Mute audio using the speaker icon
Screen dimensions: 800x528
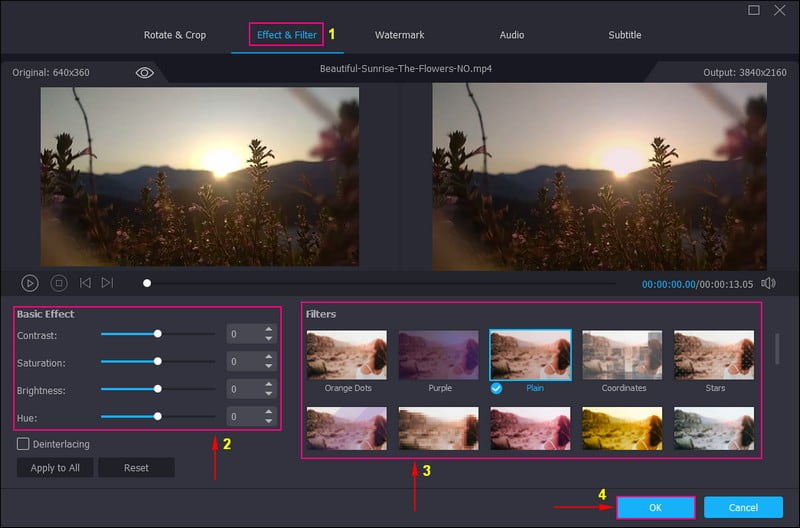[768, 283]
